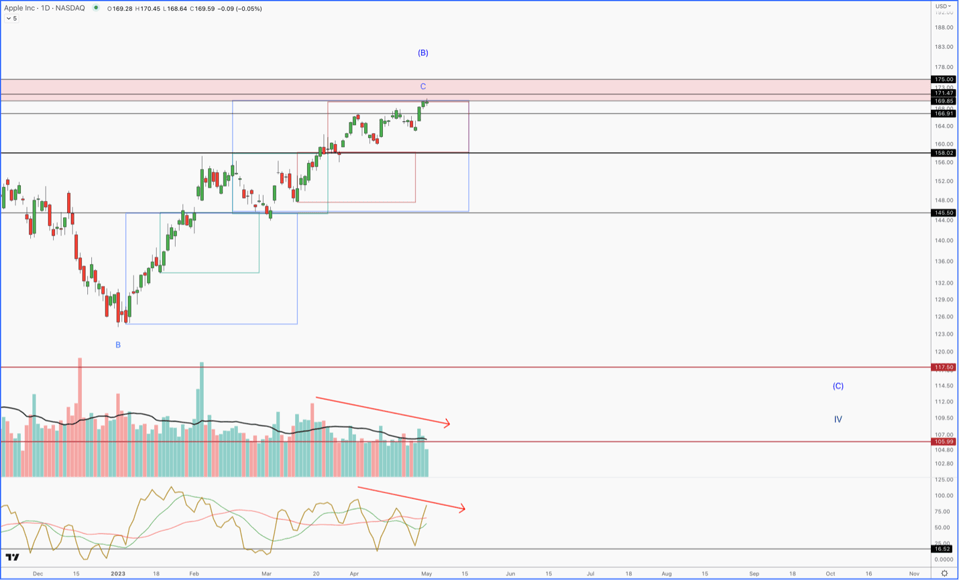The height and width of the screenshot is (581, 959).
Task: Click the (B) wave label
Action: pos(423,53)
